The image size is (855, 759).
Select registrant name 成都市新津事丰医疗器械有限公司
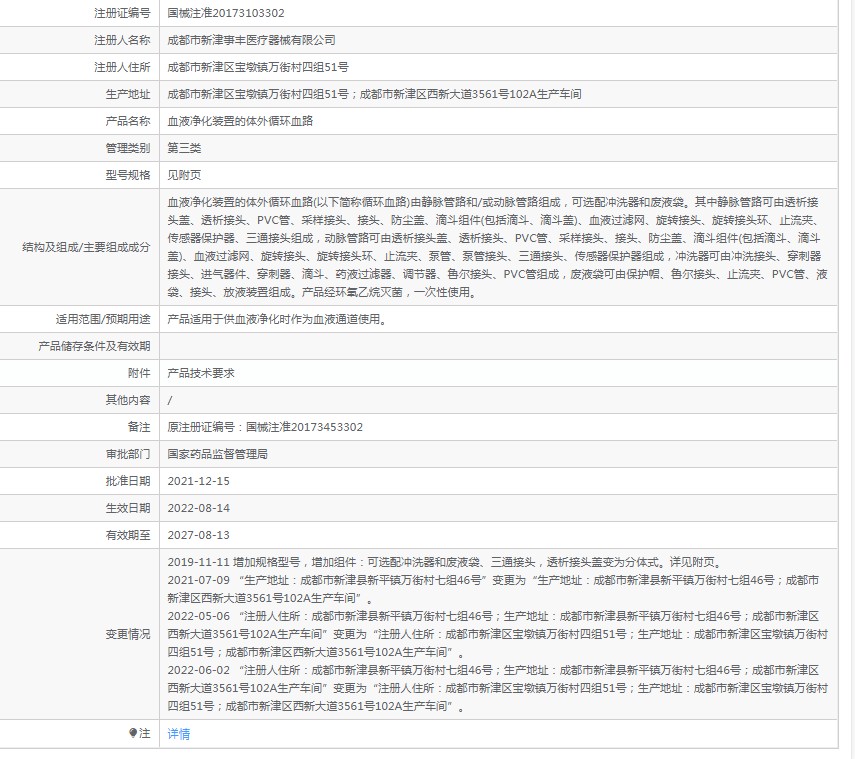pos(251,40)
